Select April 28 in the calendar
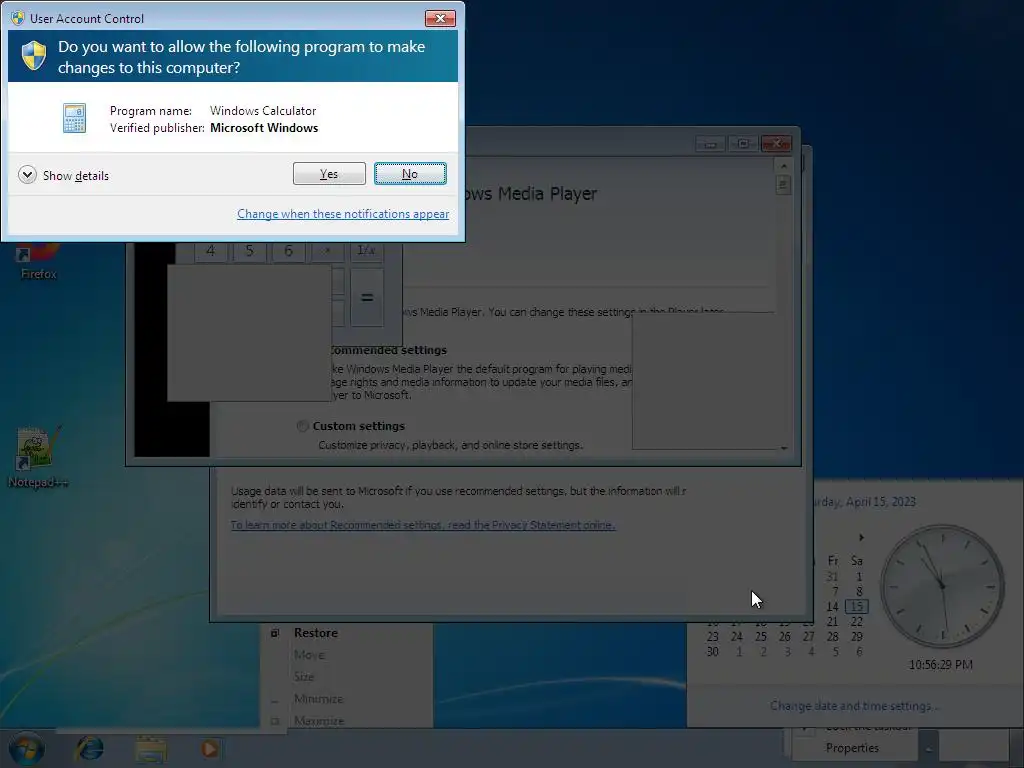The height and width of the screenshot is (768, 1024). [x=832, y=637]
